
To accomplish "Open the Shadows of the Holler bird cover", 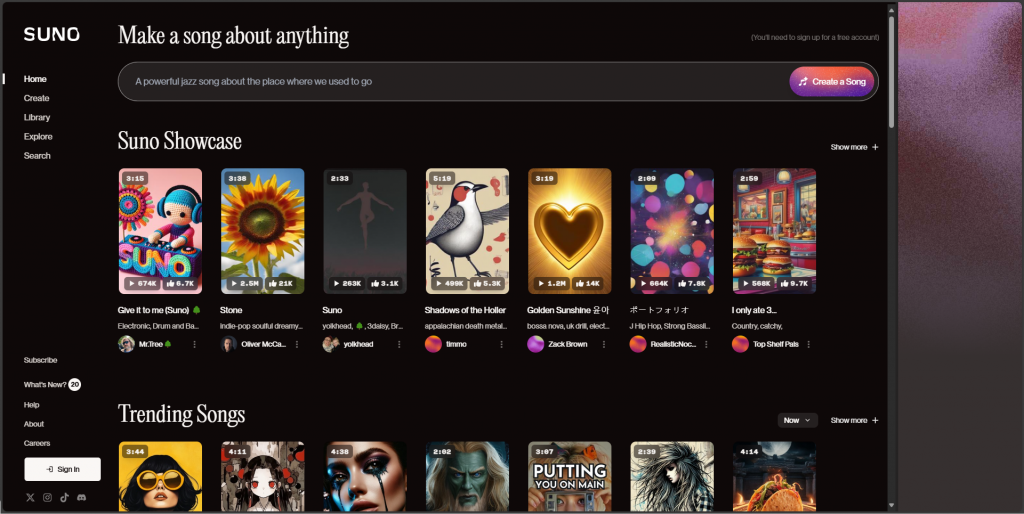I will tap(467, 231).
